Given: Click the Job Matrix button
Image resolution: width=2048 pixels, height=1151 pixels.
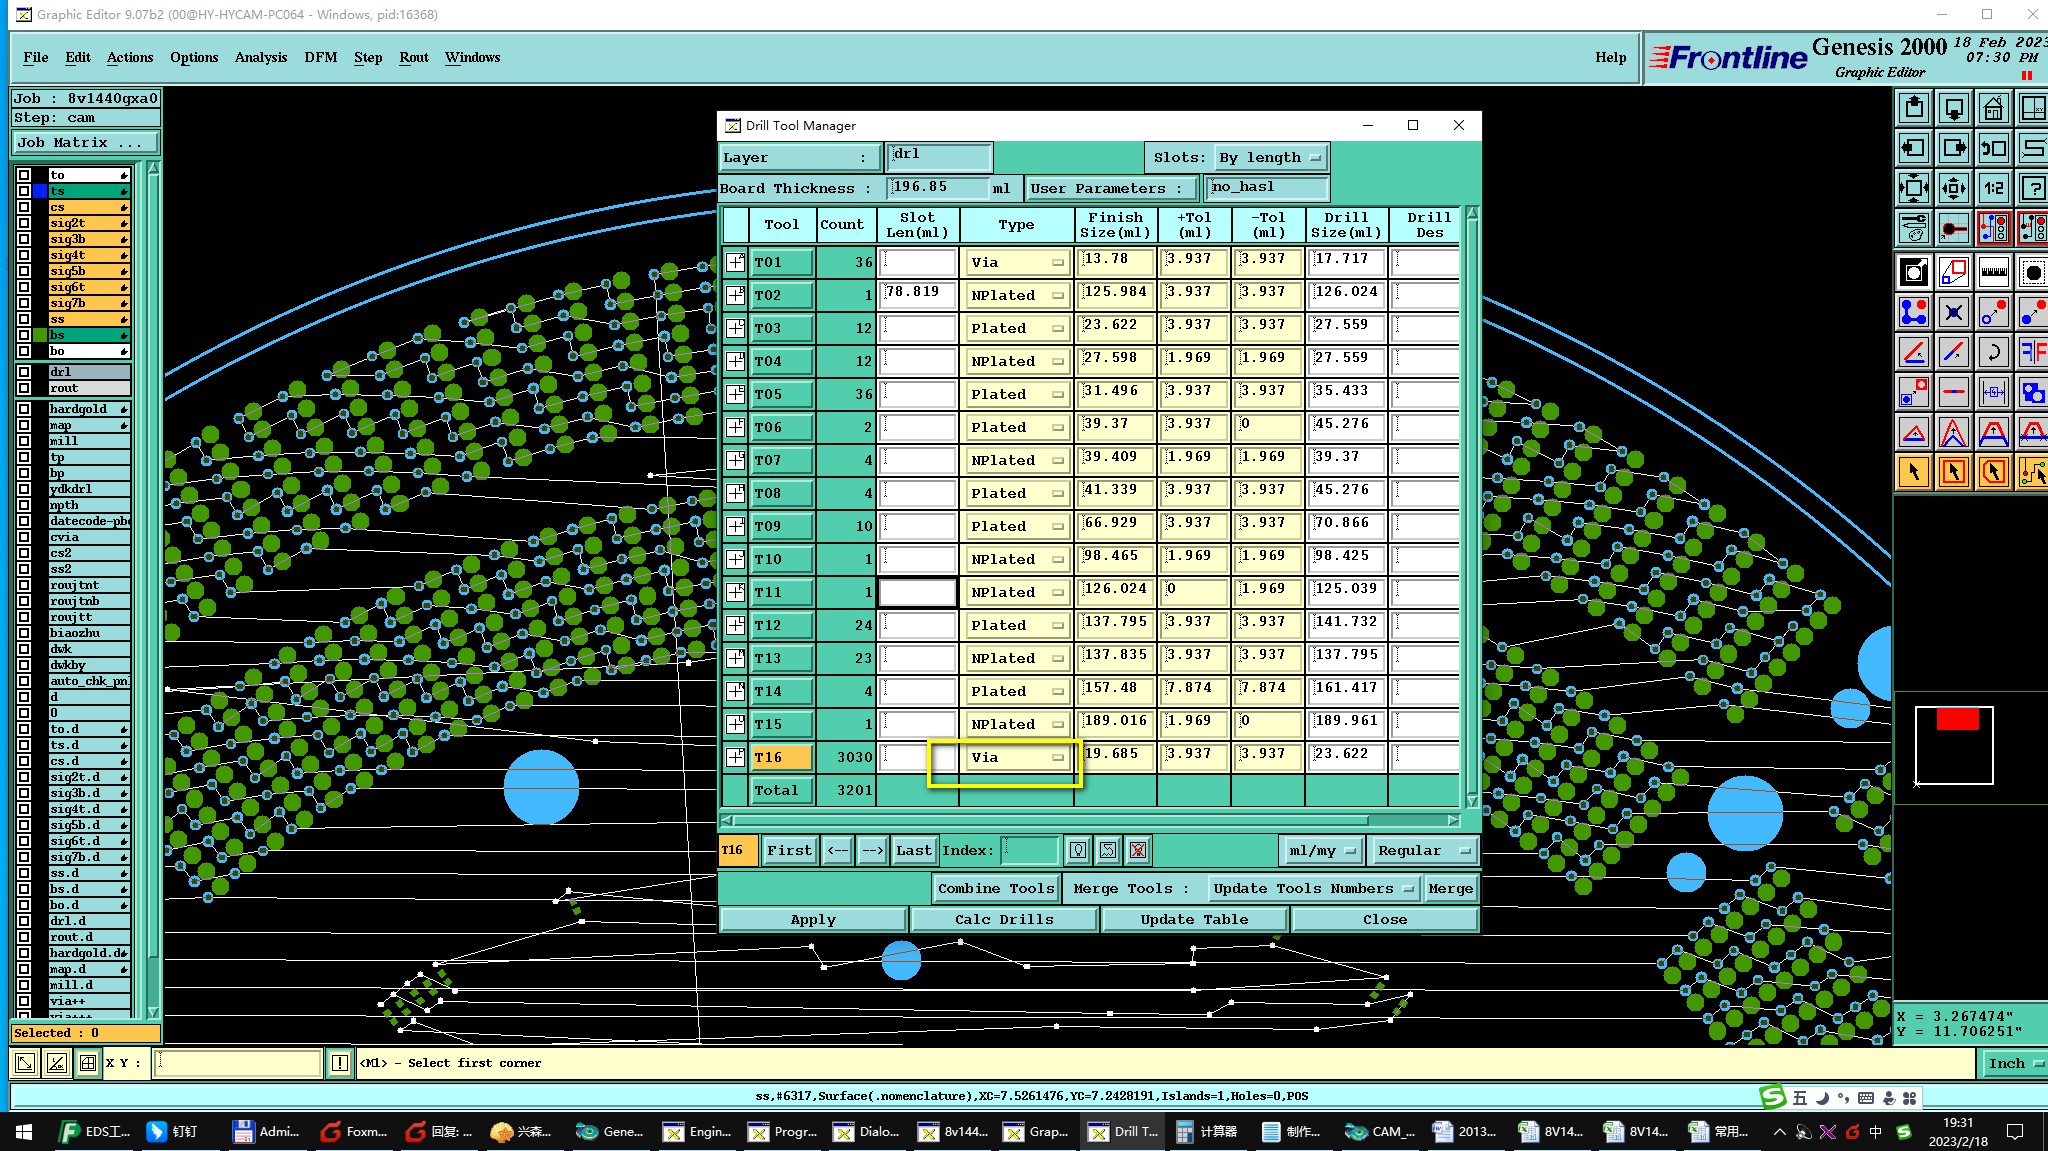Looking at the screenshot, I should click(85, 143).
